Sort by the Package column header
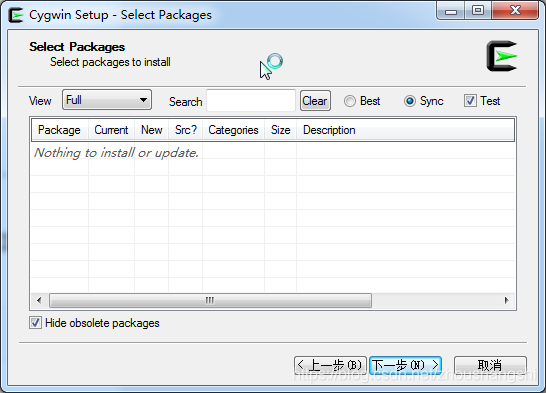This screenshot has width=546, height=393. (60, 130)
